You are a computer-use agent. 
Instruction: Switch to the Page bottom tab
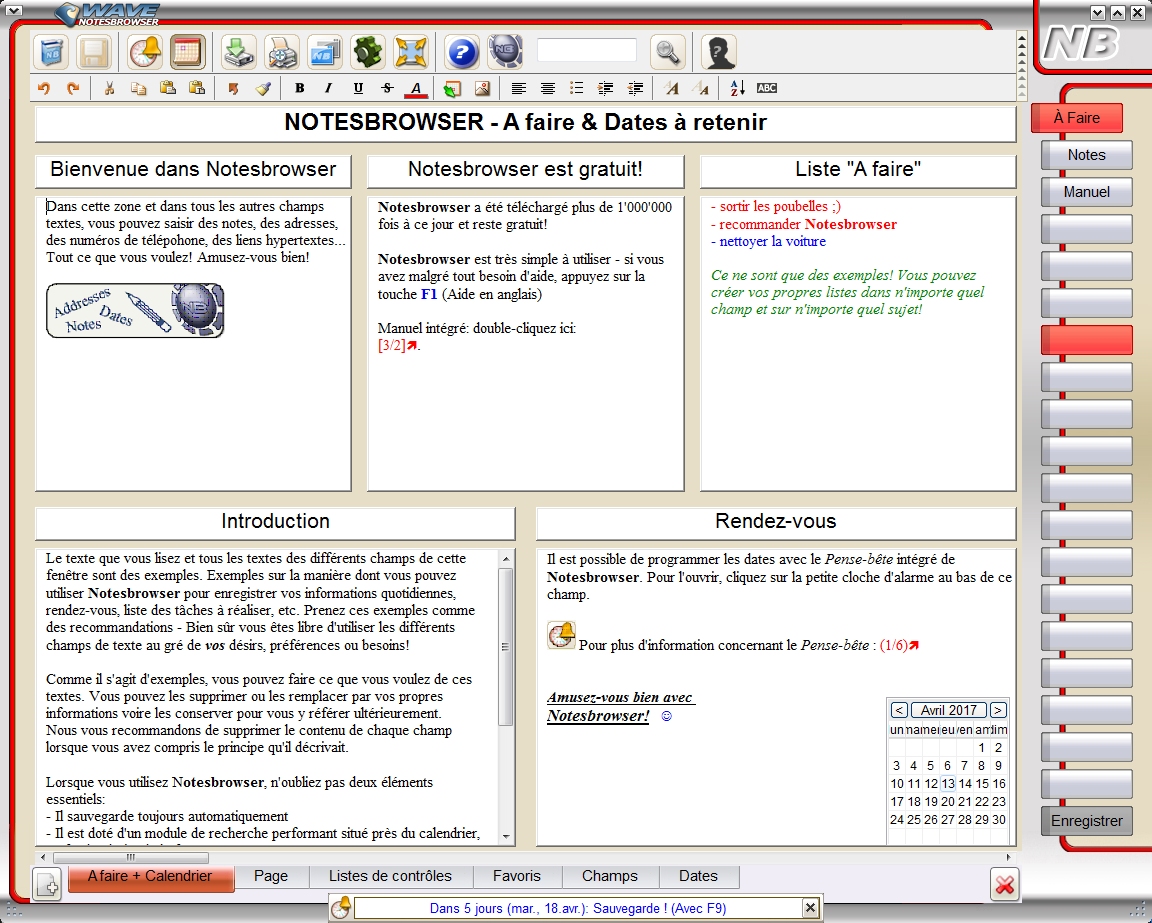(x=270, y=876)
